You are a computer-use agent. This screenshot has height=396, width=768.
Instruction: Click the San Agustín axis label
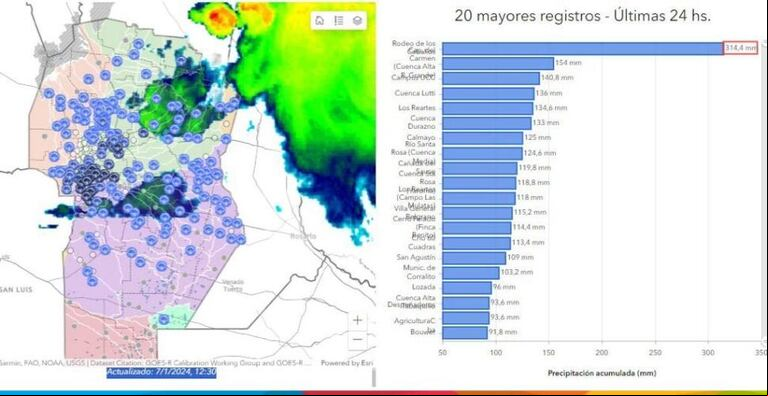(416, 257)
